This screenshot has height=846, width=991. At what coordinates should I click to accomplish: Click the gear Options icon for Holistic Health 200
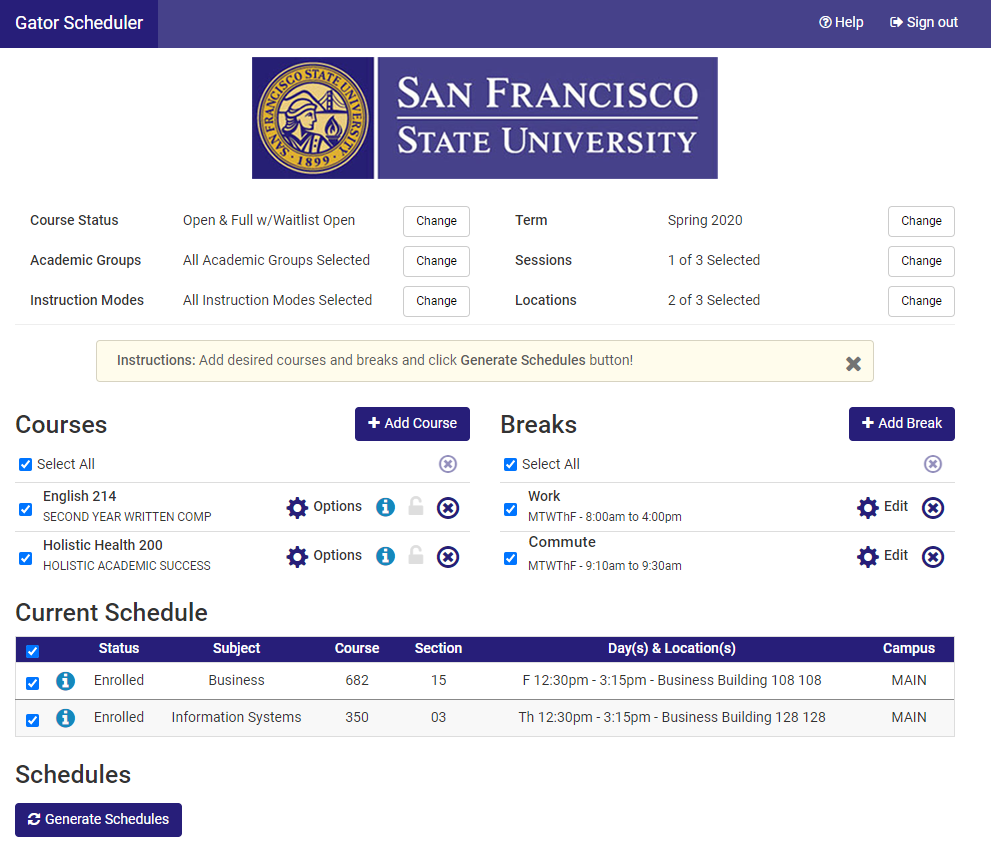click(324, 556)
